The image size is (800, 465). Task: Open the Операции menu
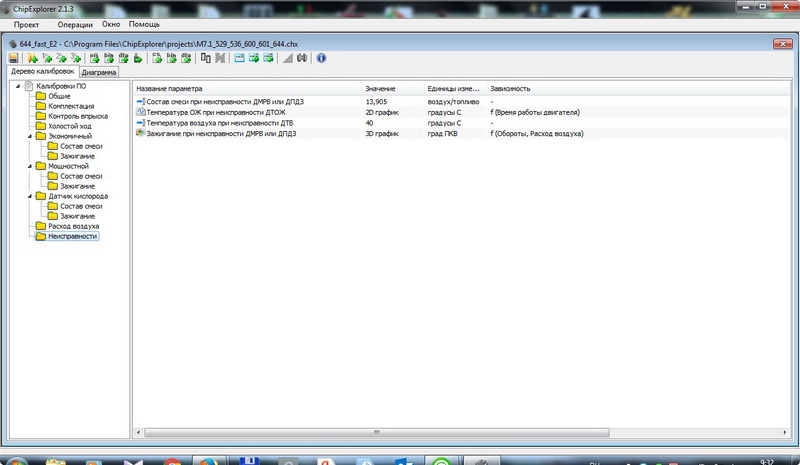pyautogui.click(x=75, y=23)
